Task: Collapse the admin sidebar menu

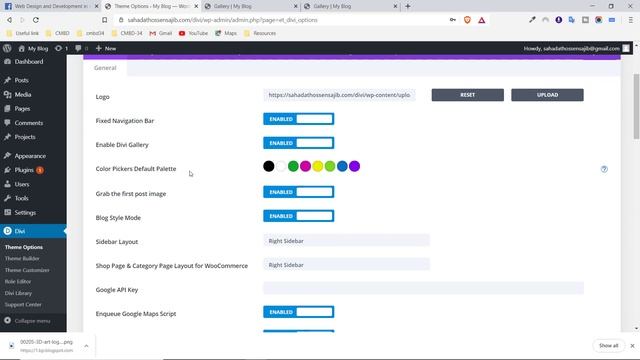Action: tap(28, 321)
